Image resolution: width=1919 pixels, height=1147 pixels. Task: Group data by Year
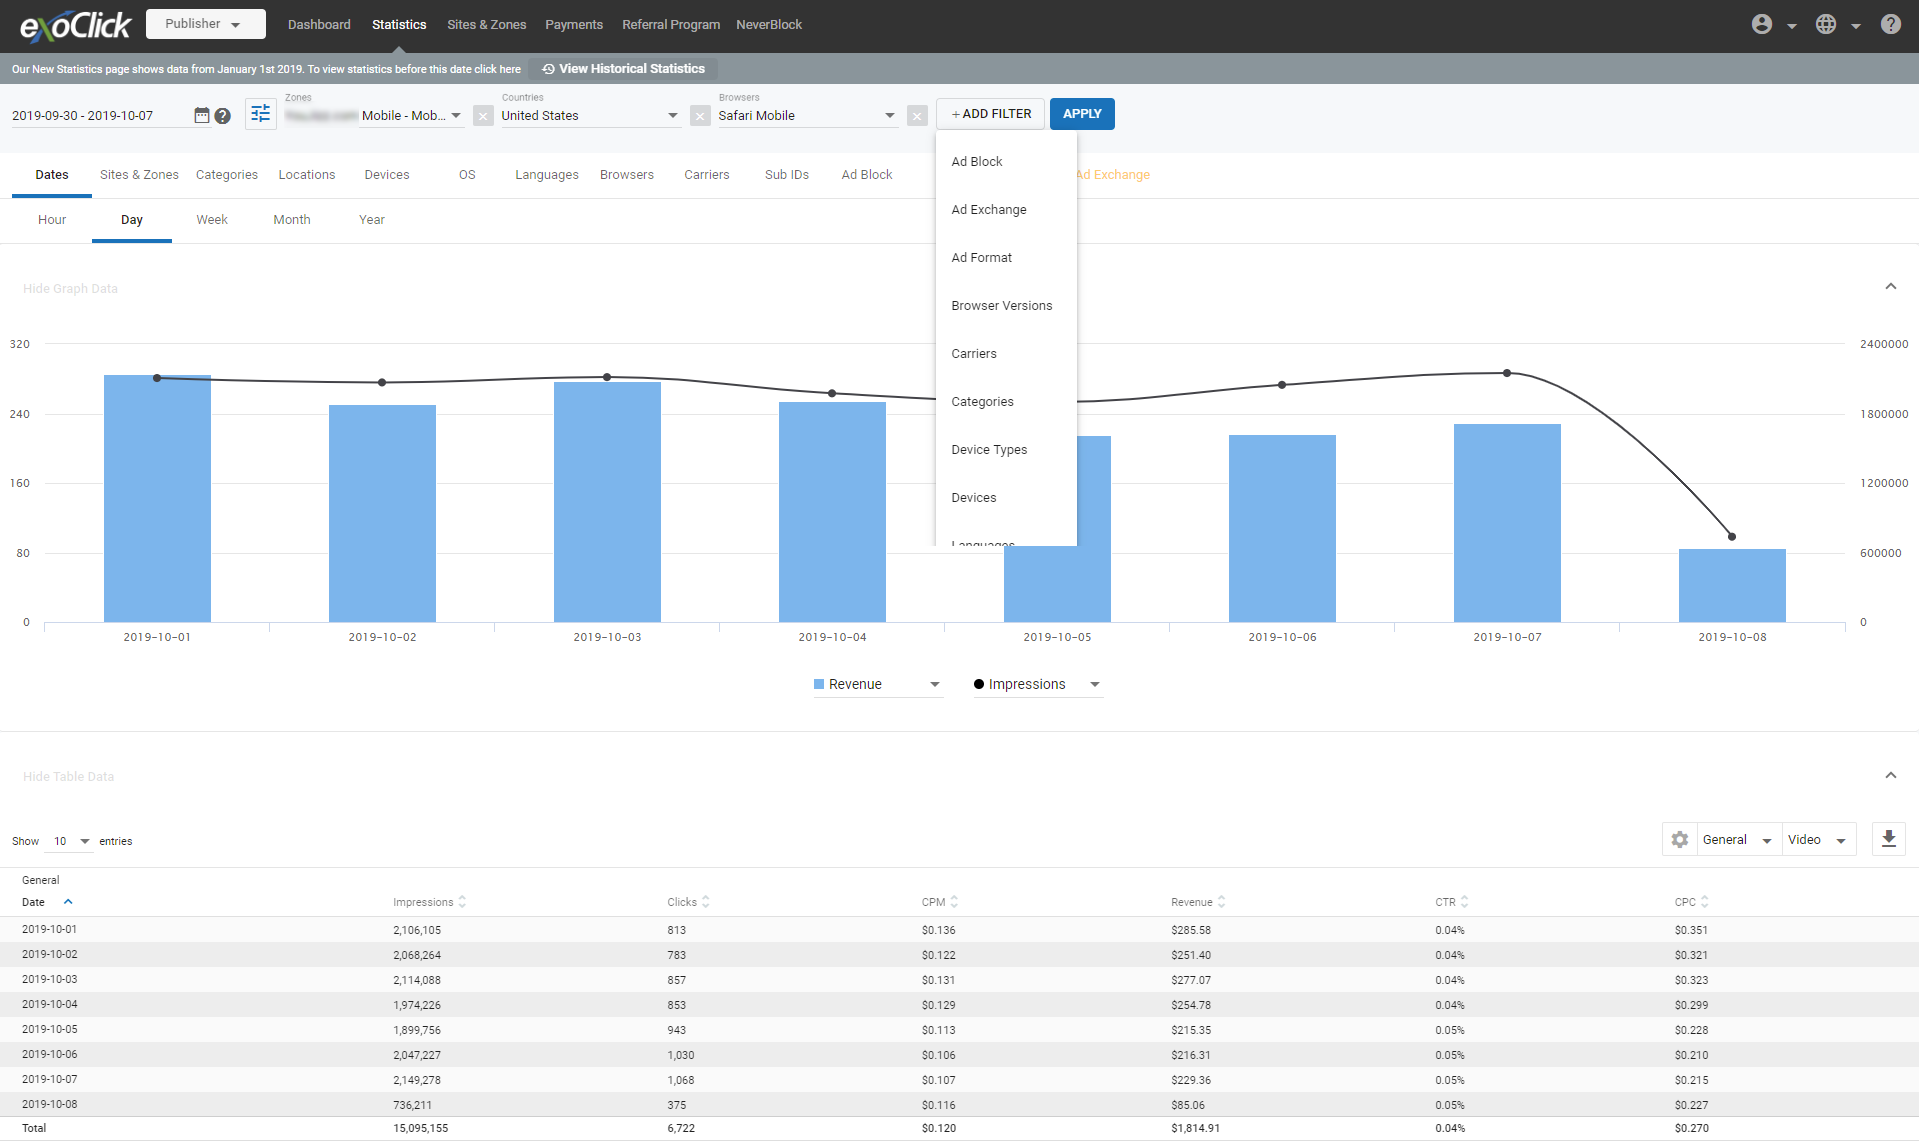(x=372, y=220)
